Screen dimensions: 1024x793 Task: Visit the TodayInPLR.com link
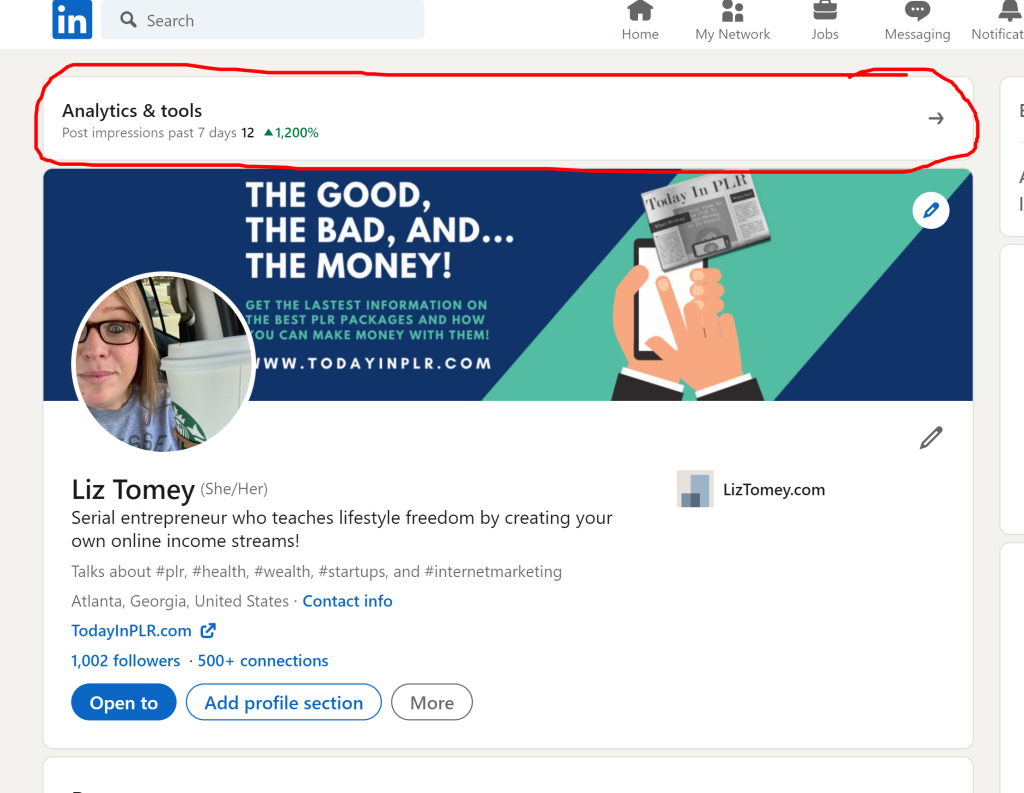131,630
